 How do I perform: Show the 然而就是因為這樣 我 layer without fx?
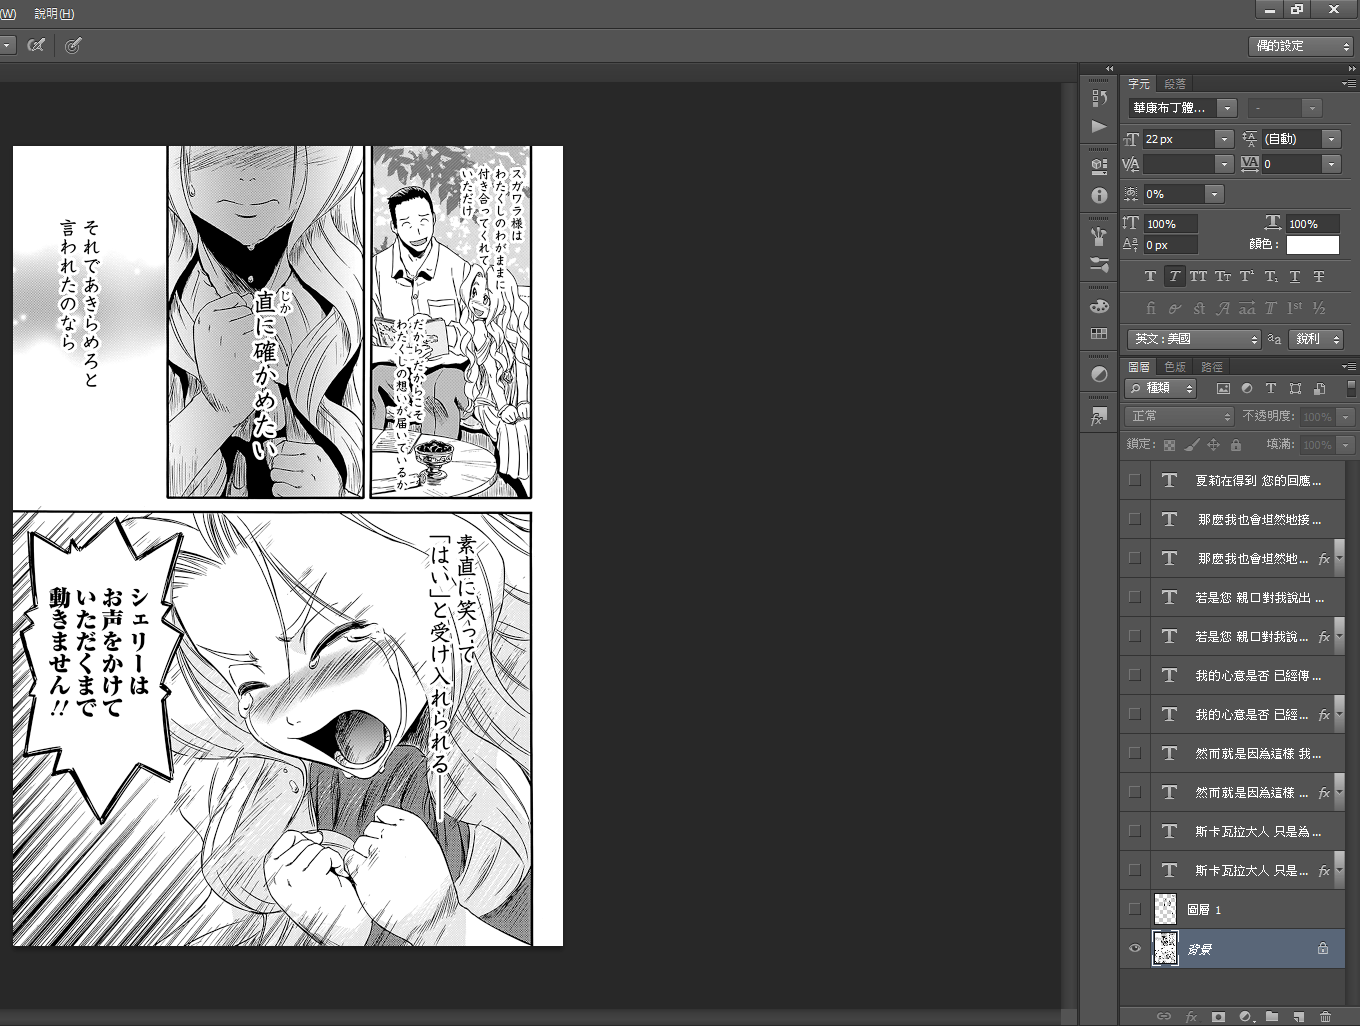1134,753
